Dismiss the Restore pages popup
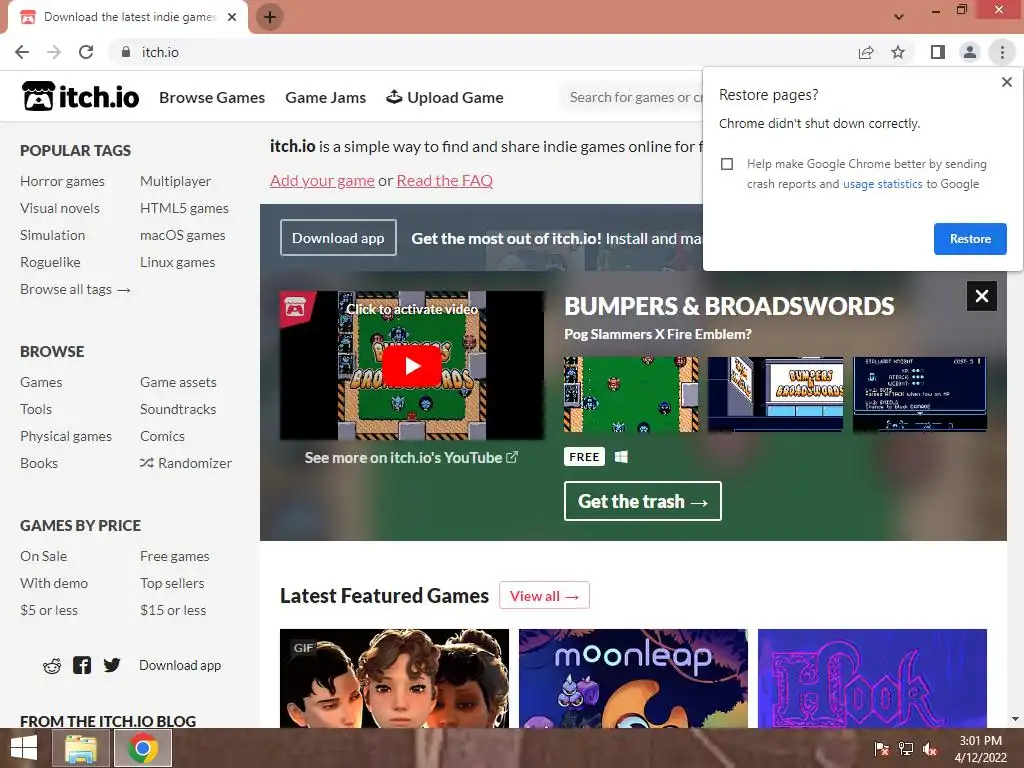Screen dimensions: 1024x768 pyautogui.click(x=1006, y=82)
